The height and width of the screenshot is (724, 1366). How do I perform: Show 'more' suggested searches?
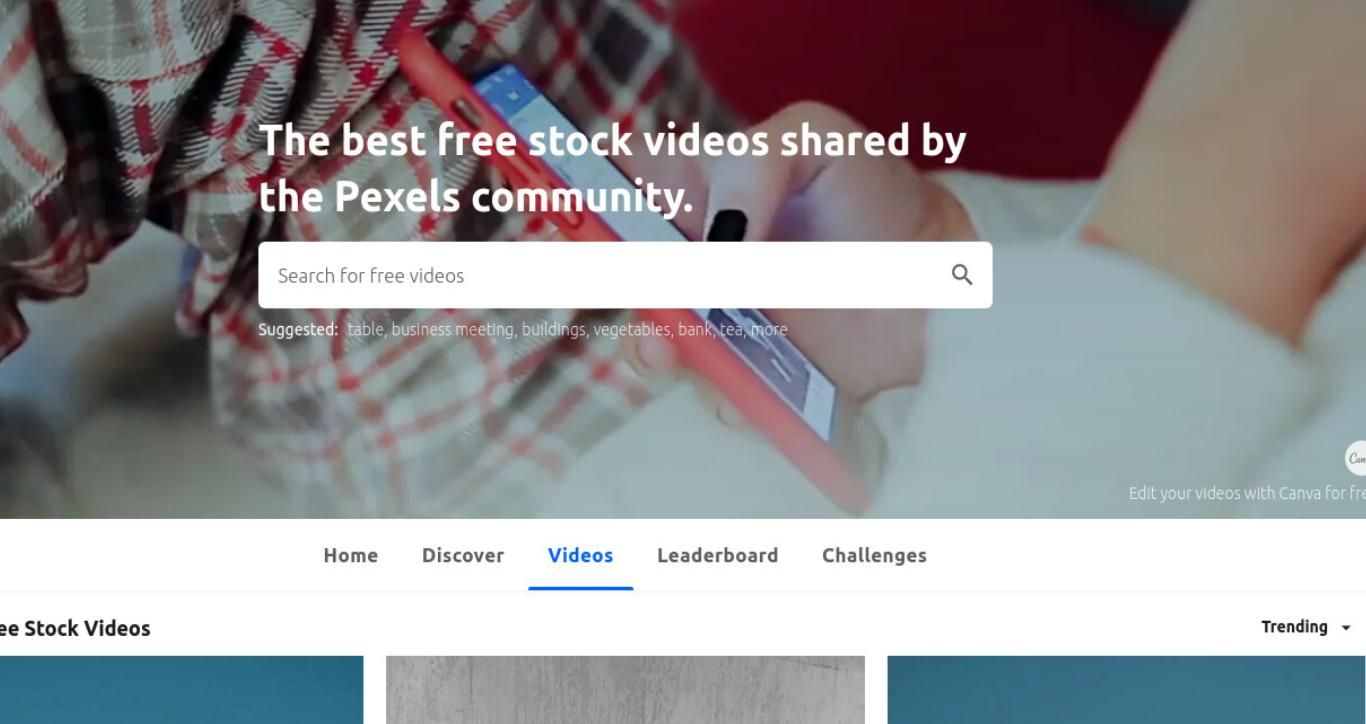tap(769, 329)
